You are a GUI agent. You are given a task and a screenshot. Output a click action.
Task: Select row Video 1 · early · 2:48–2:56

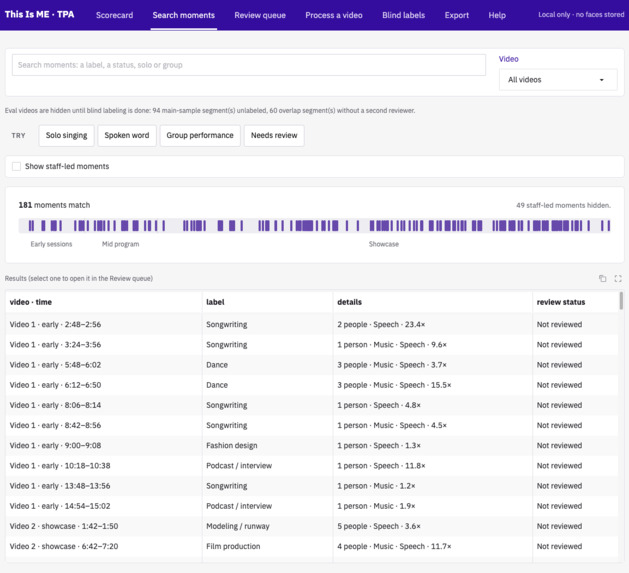coord(312,324)
